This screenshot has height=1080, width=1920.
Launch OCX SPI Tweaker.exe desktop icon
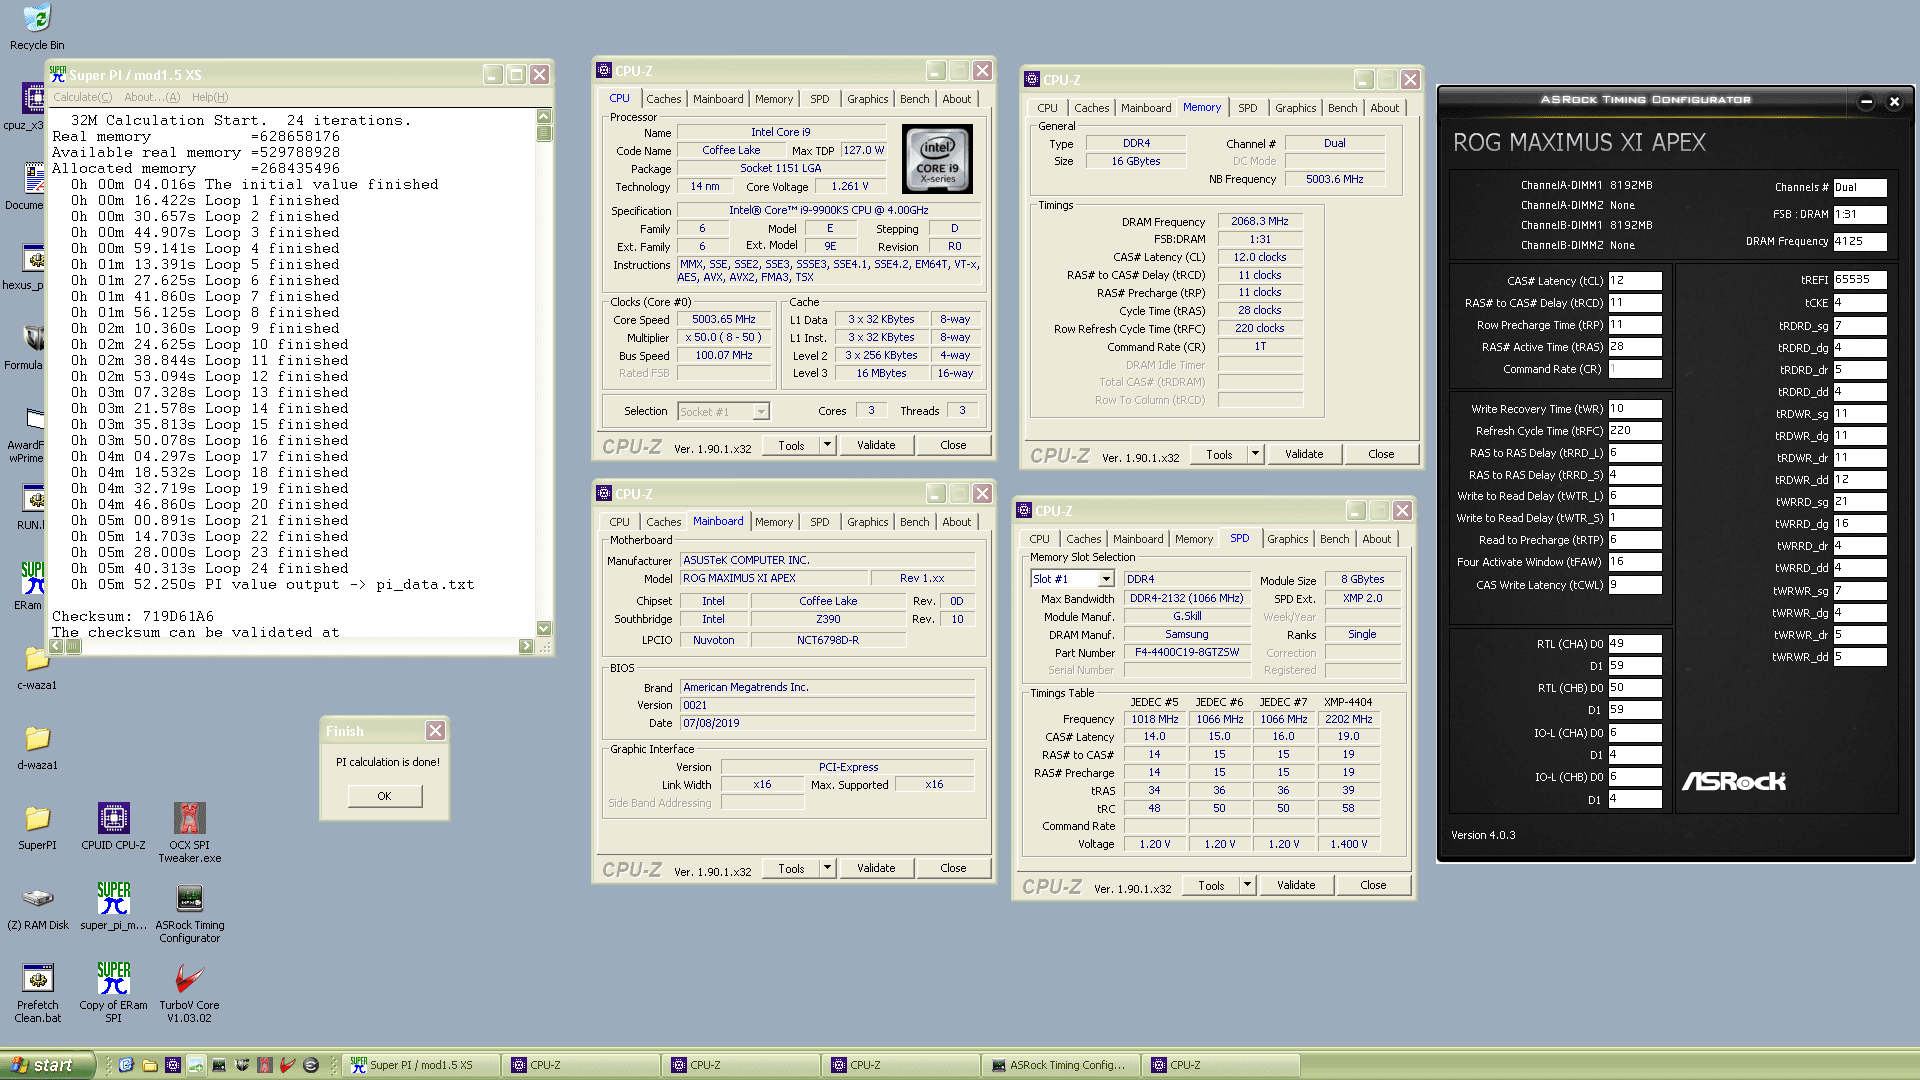pyautogui.click(x=189, y=819)
